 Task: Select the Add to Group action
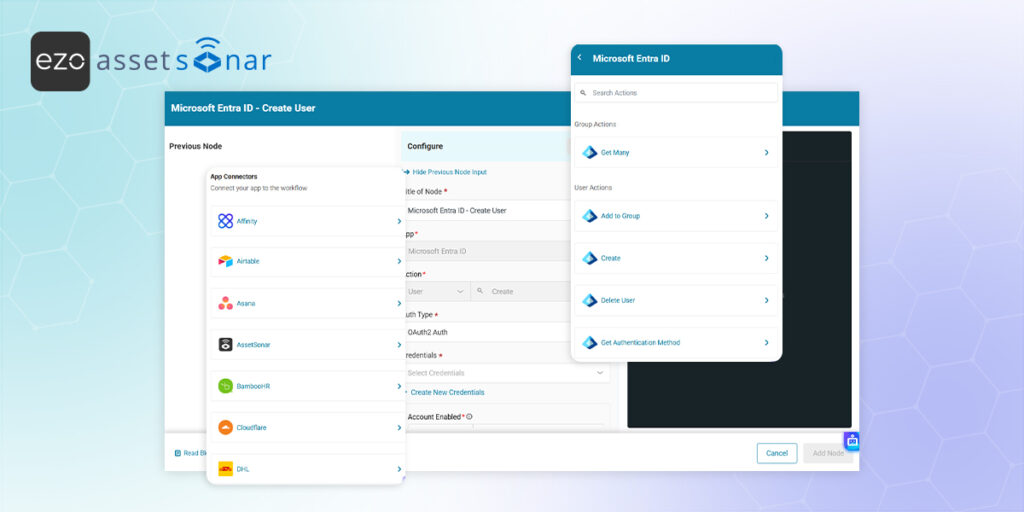click(x=676, y=216)
